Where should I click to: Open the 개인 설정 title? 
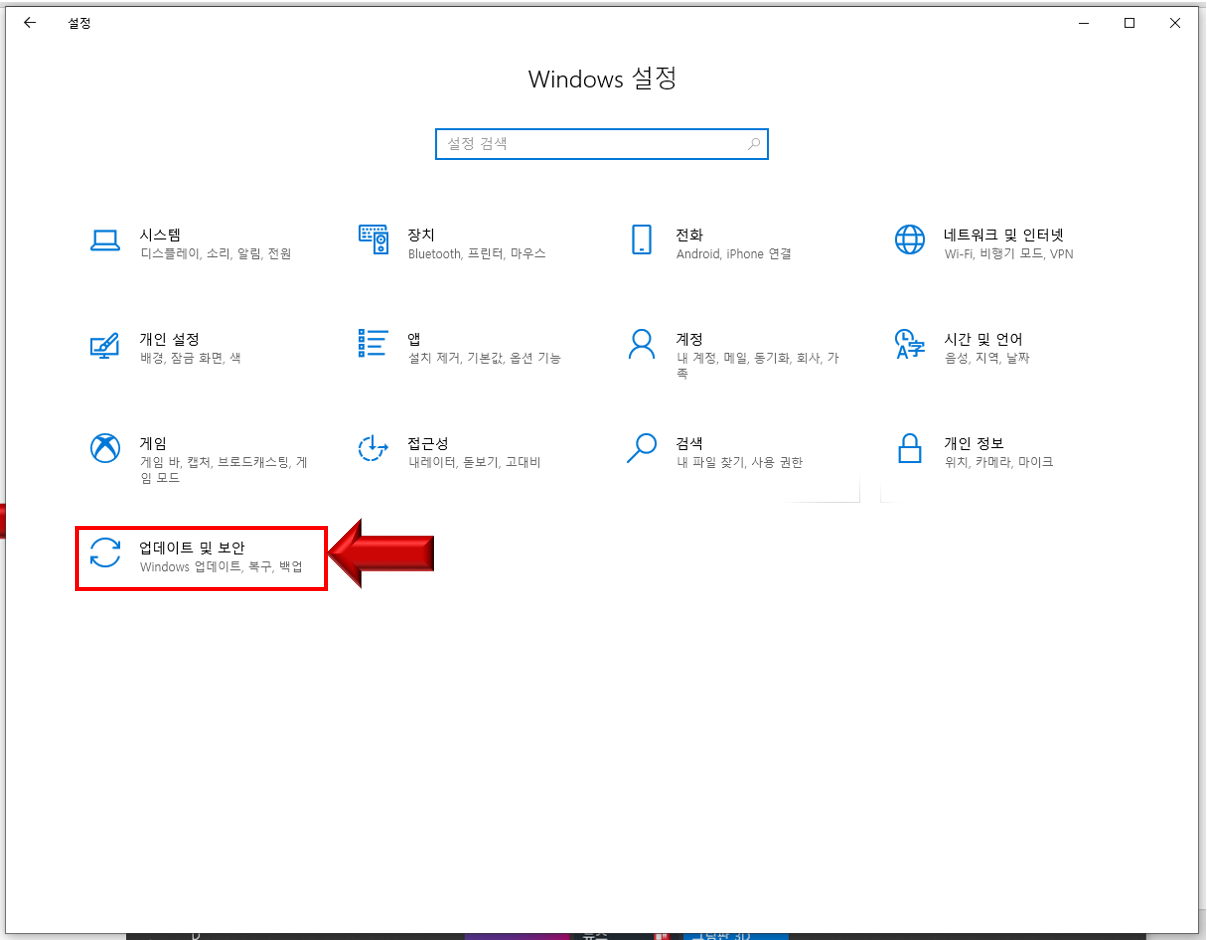click(169, 339)
